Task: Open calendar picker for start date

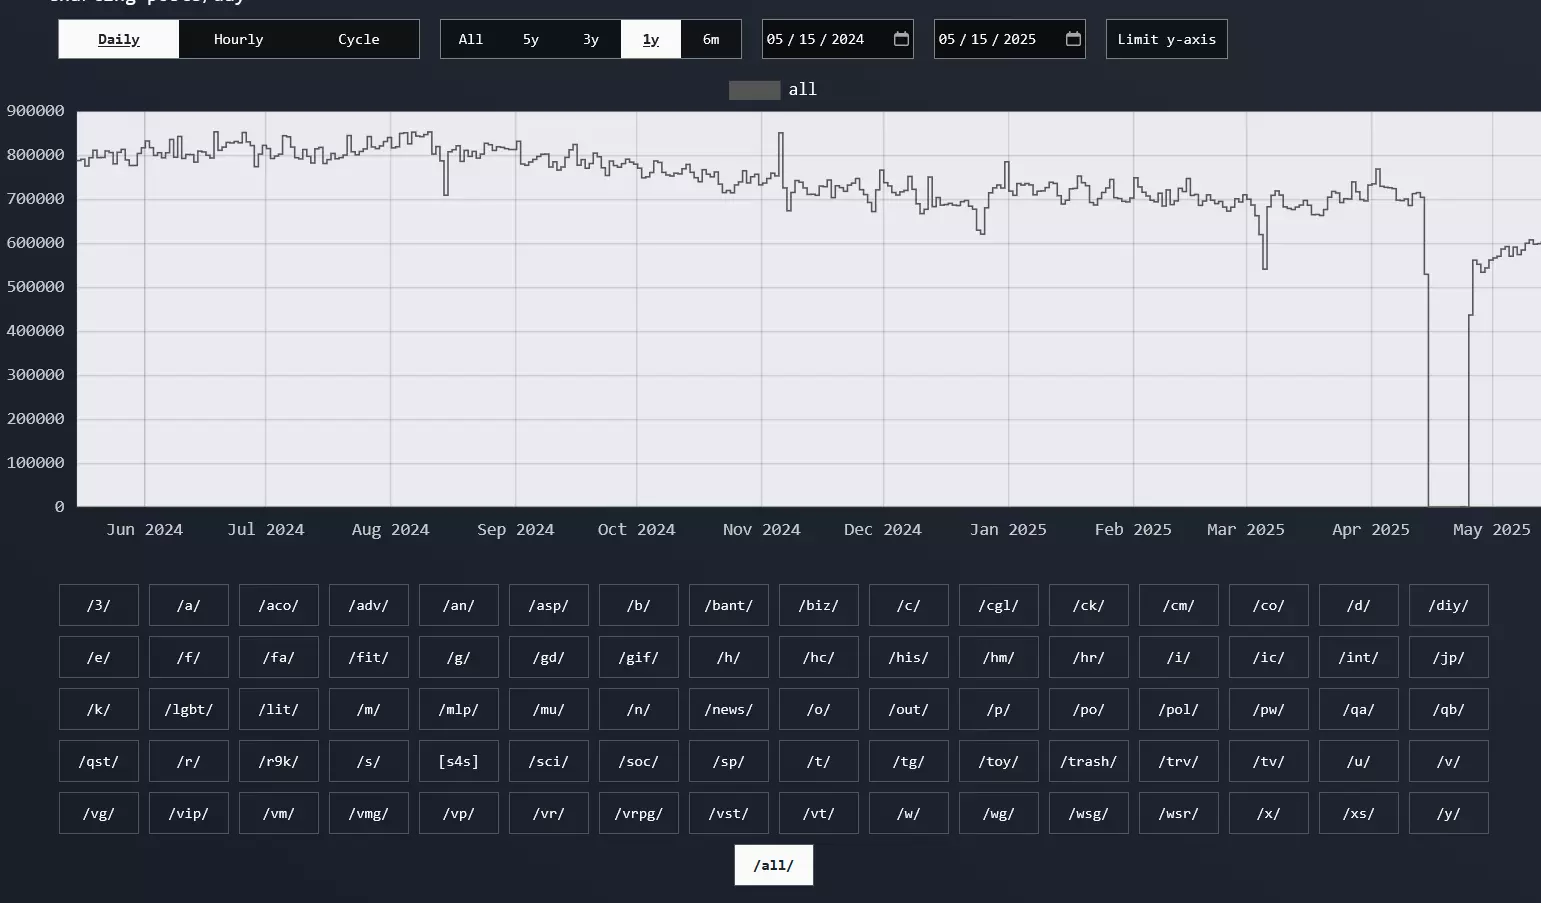Action: coord(901,39)
